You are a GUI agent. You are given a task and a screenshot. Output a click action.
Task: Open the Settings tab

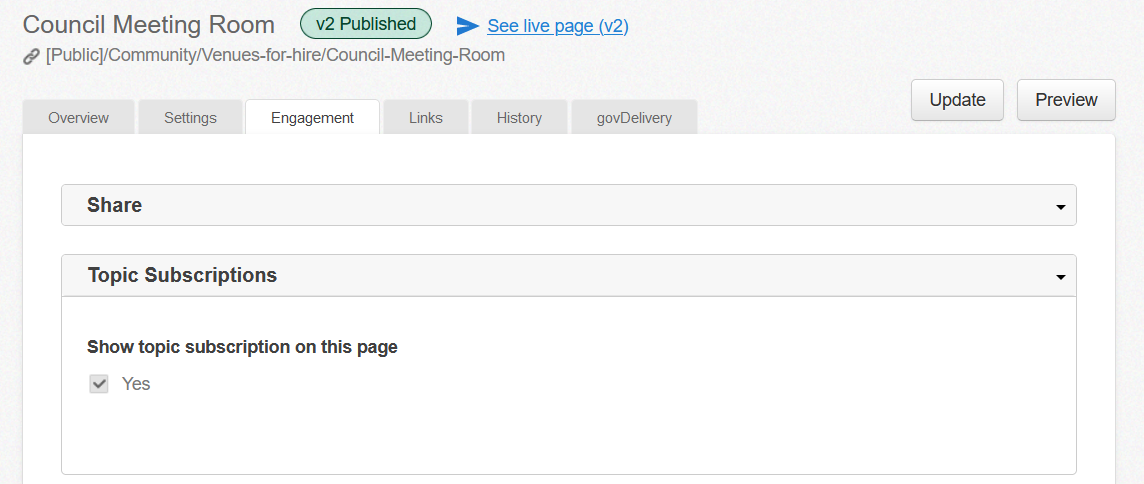190,117
